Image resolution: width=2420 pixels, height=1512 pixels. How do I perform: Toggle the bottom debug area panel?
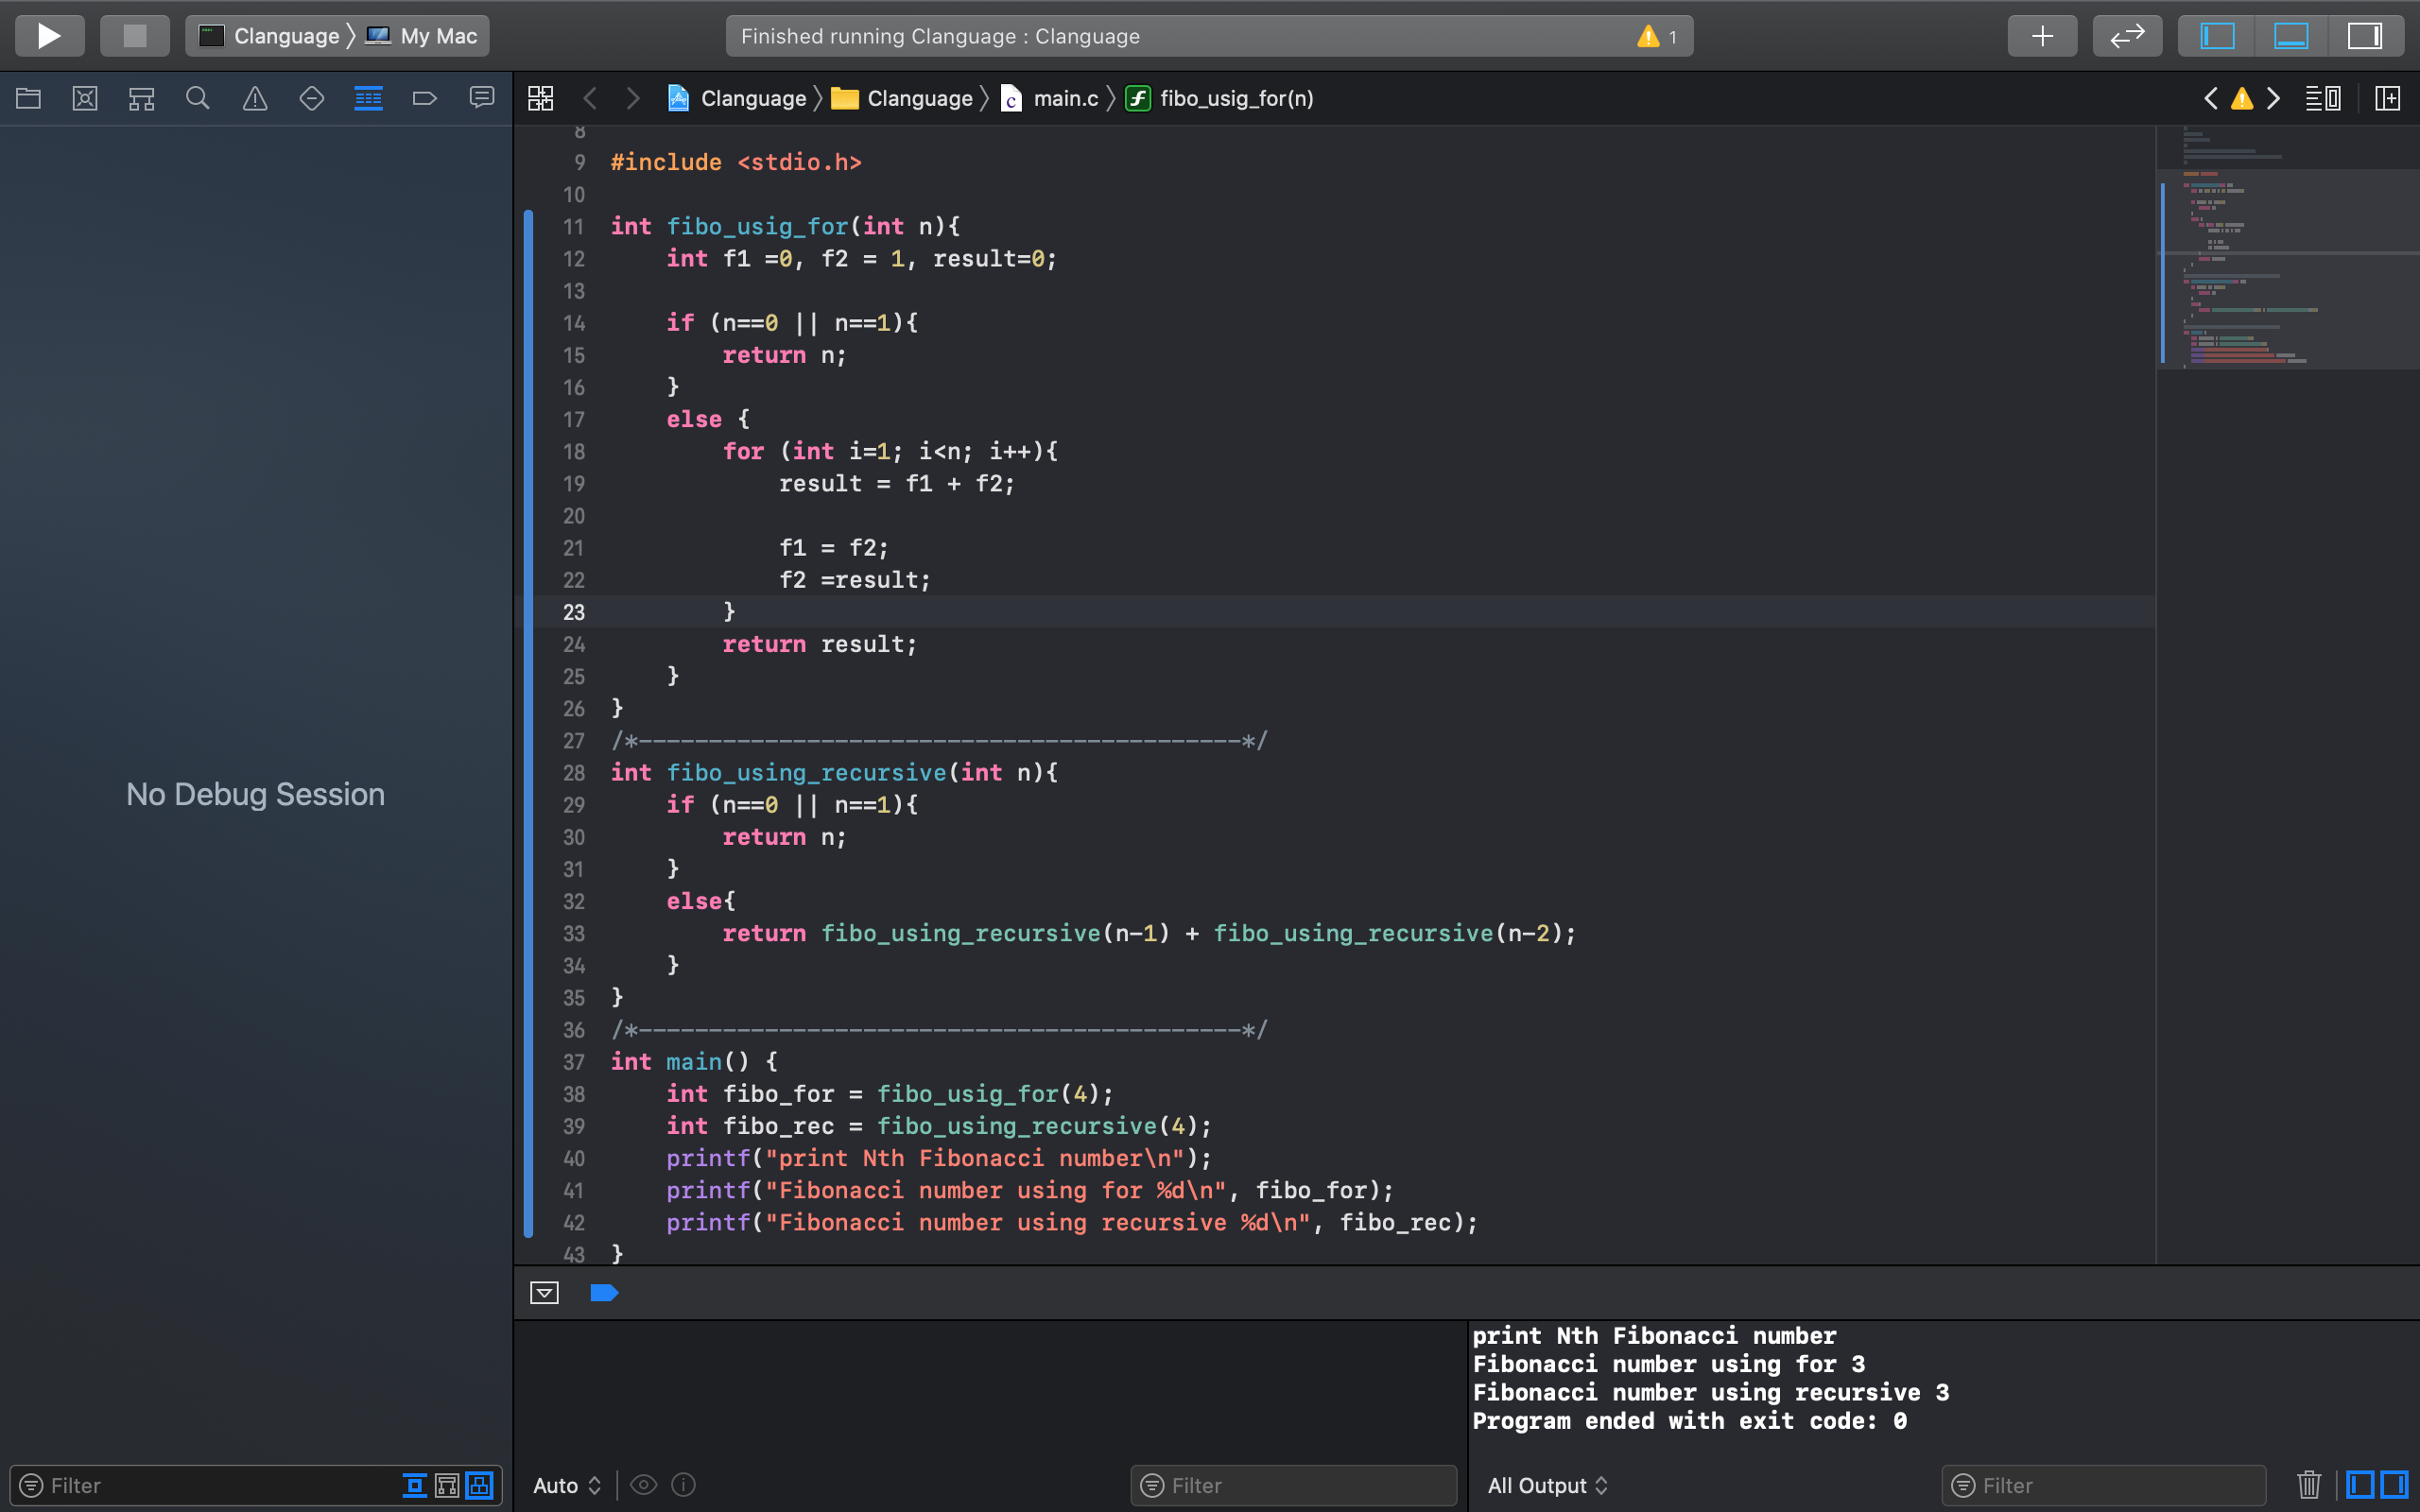point(2291,36)
